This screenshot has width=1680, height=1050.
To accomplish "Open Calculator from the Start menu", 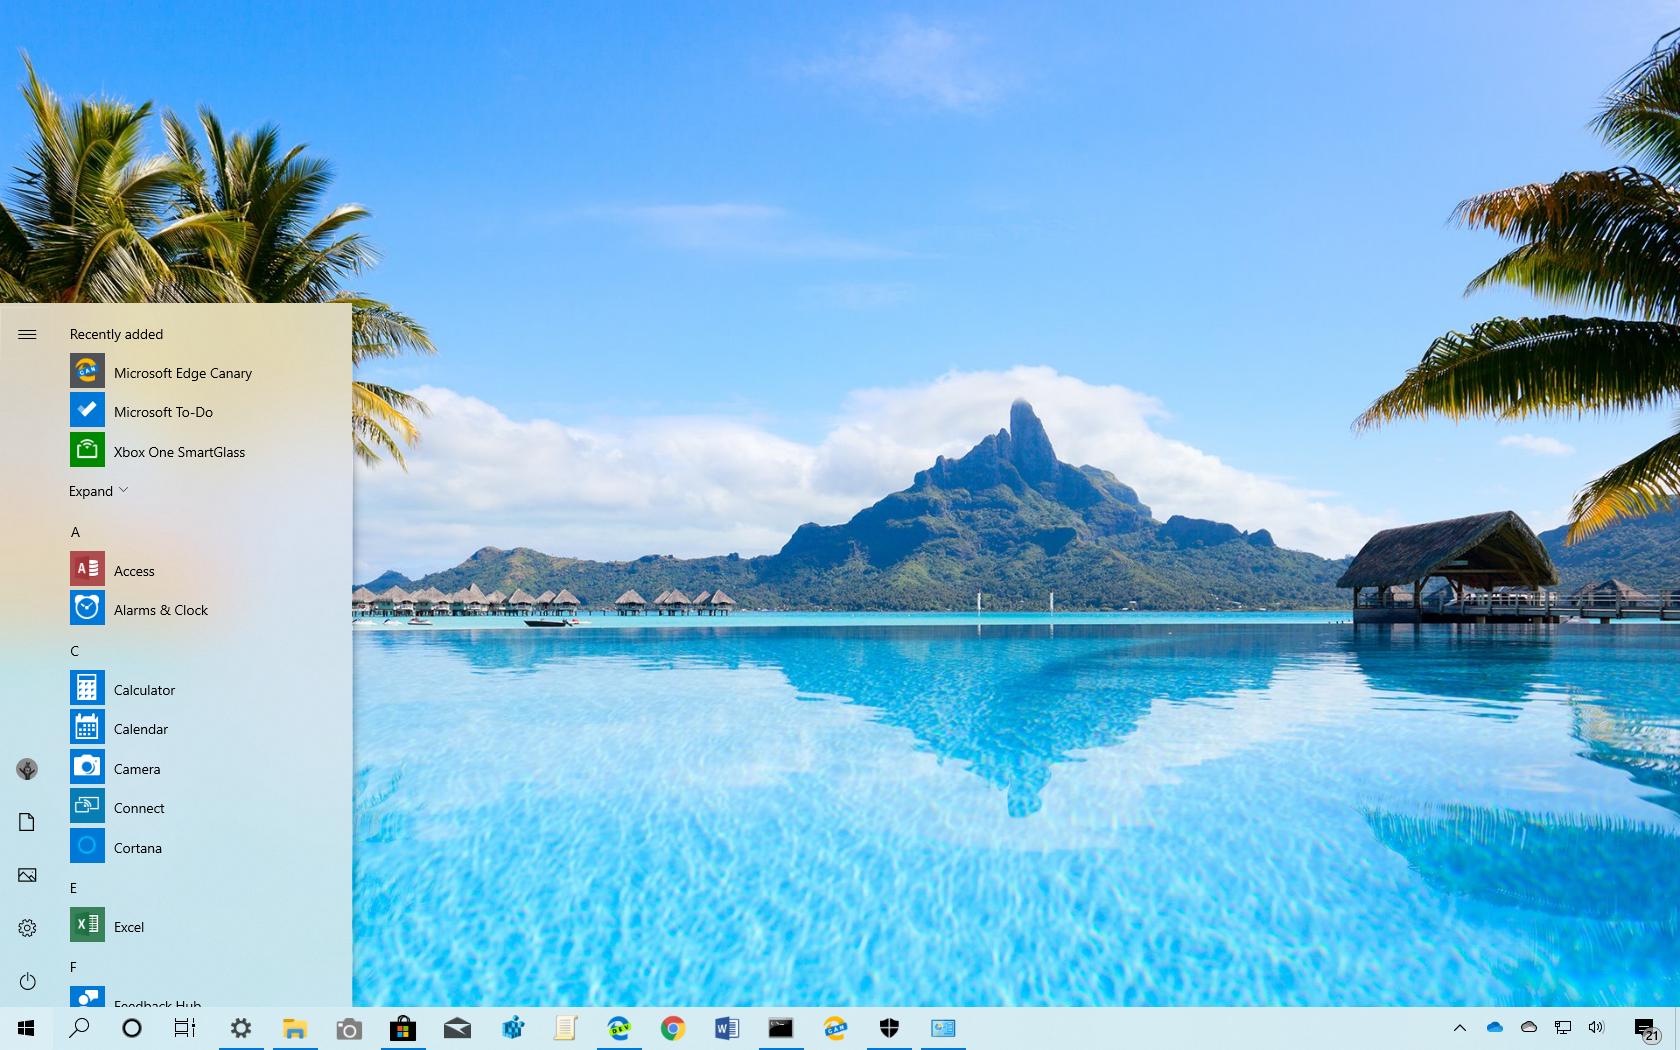I will (145, 689).
